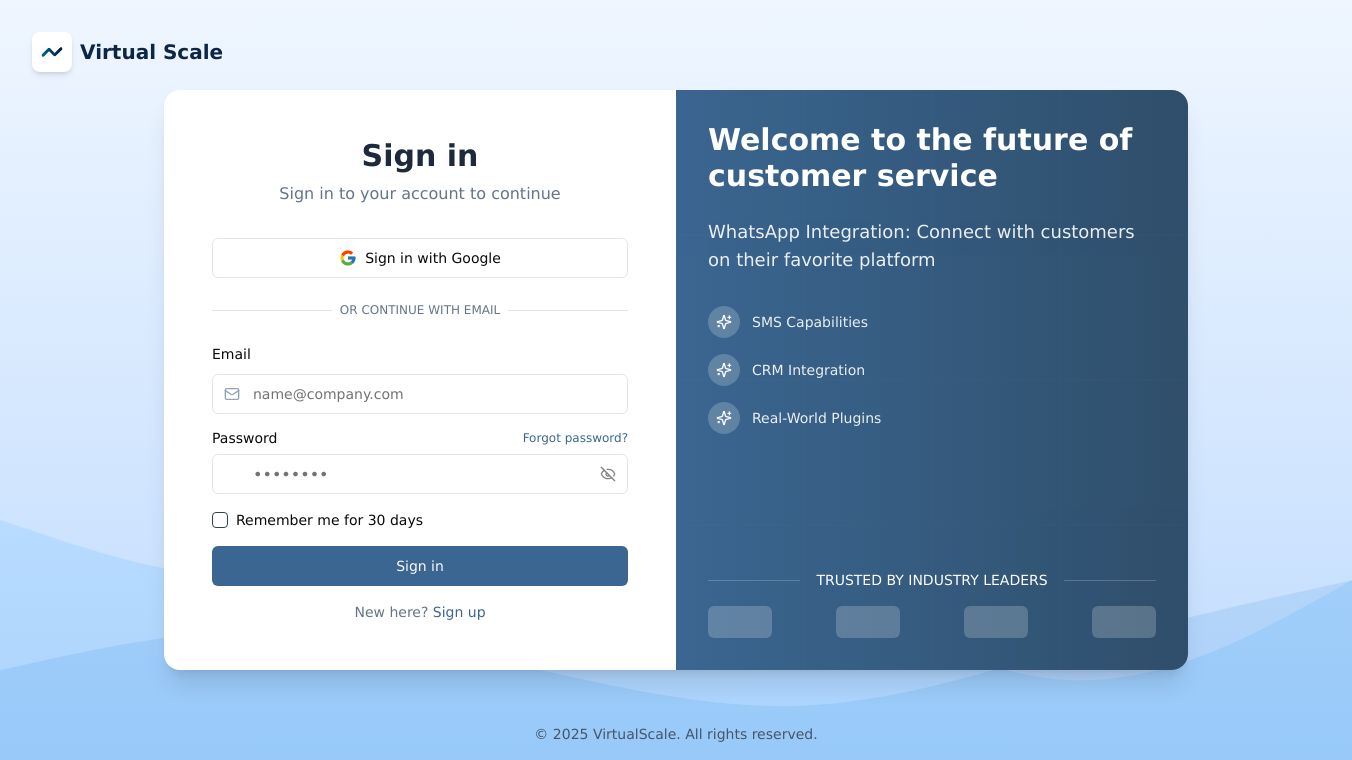Follow the Sign up link
The image size is (1352, 760).
click(459, 612)
